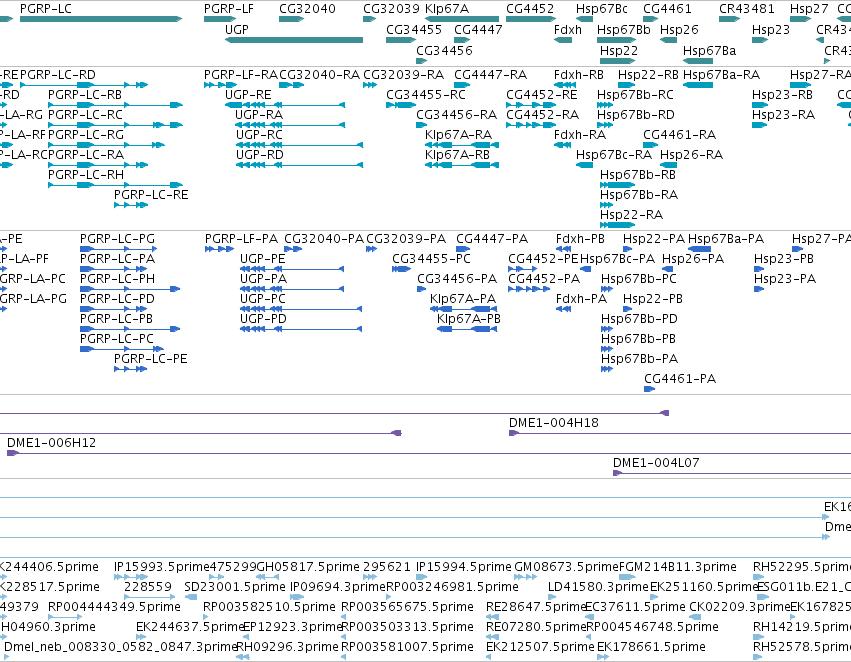Select the EK212507.5prime EST label

point(540,647)
